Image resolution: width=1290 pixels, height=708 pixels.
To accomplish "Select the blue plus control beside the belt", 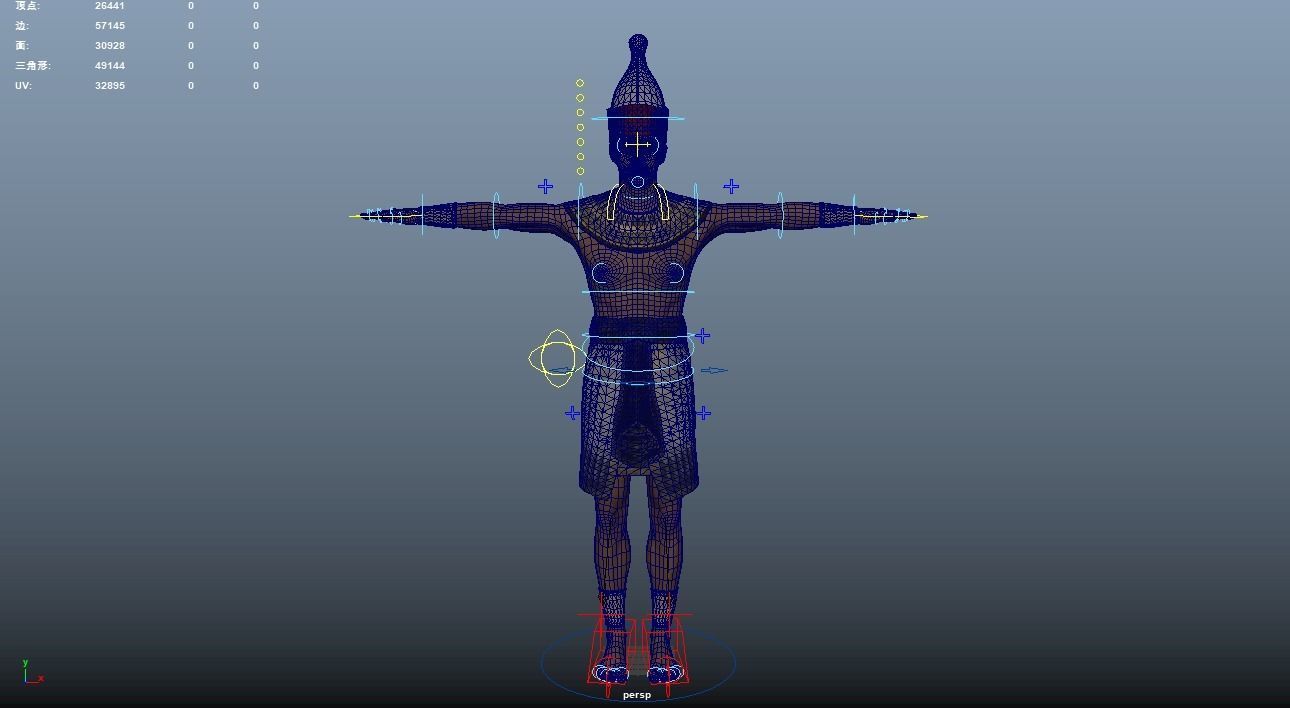I will [703, 336].
